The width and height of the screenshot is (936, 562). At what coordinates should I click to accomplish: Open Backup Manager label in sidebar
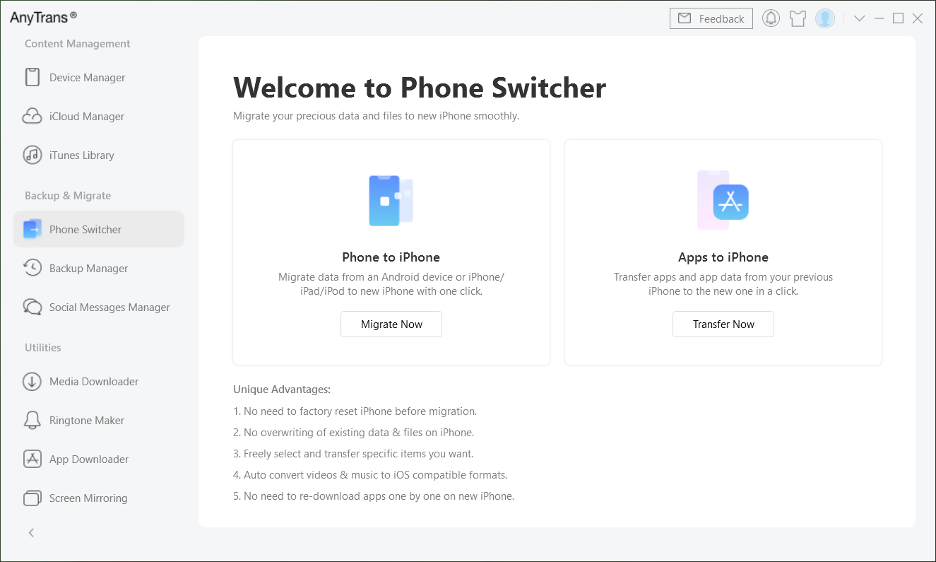tap(88, 268)
